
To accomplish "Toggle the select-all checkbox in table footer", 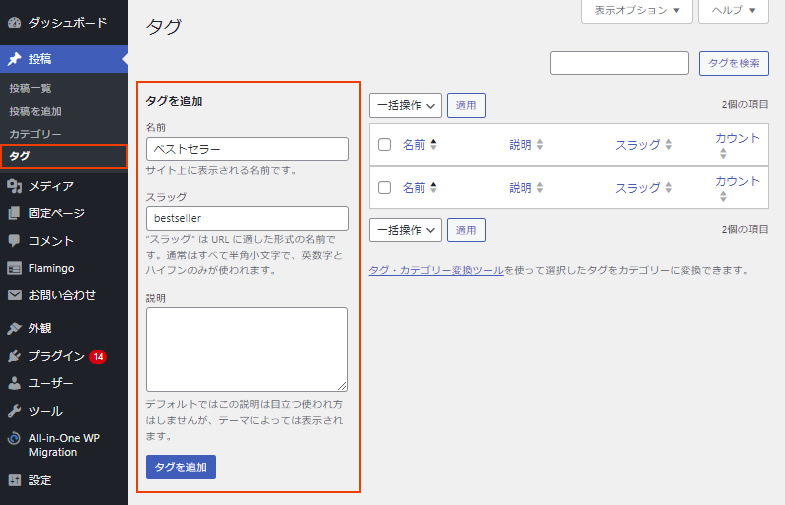I will 385,187.
